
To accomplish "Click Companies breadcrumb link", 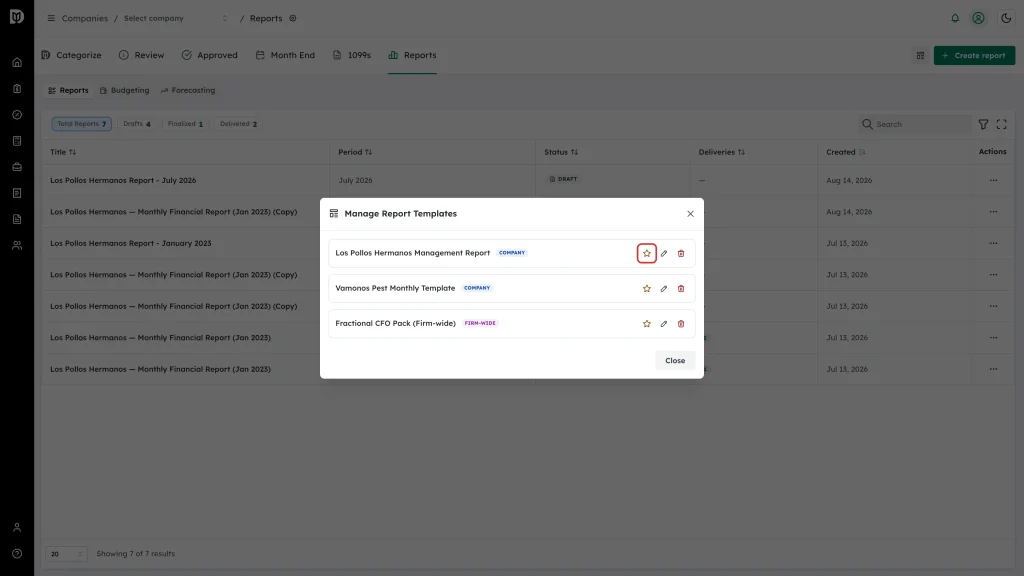I will 84,18.
